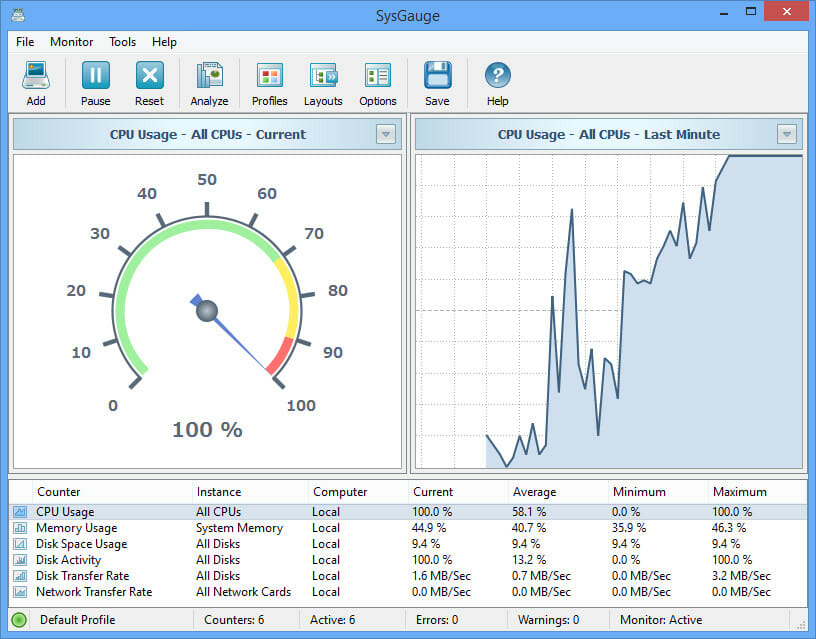The width and height of the screenshot is (816, 639).
Task: Click the window resize grip in status bar
Action: point(801,624)
